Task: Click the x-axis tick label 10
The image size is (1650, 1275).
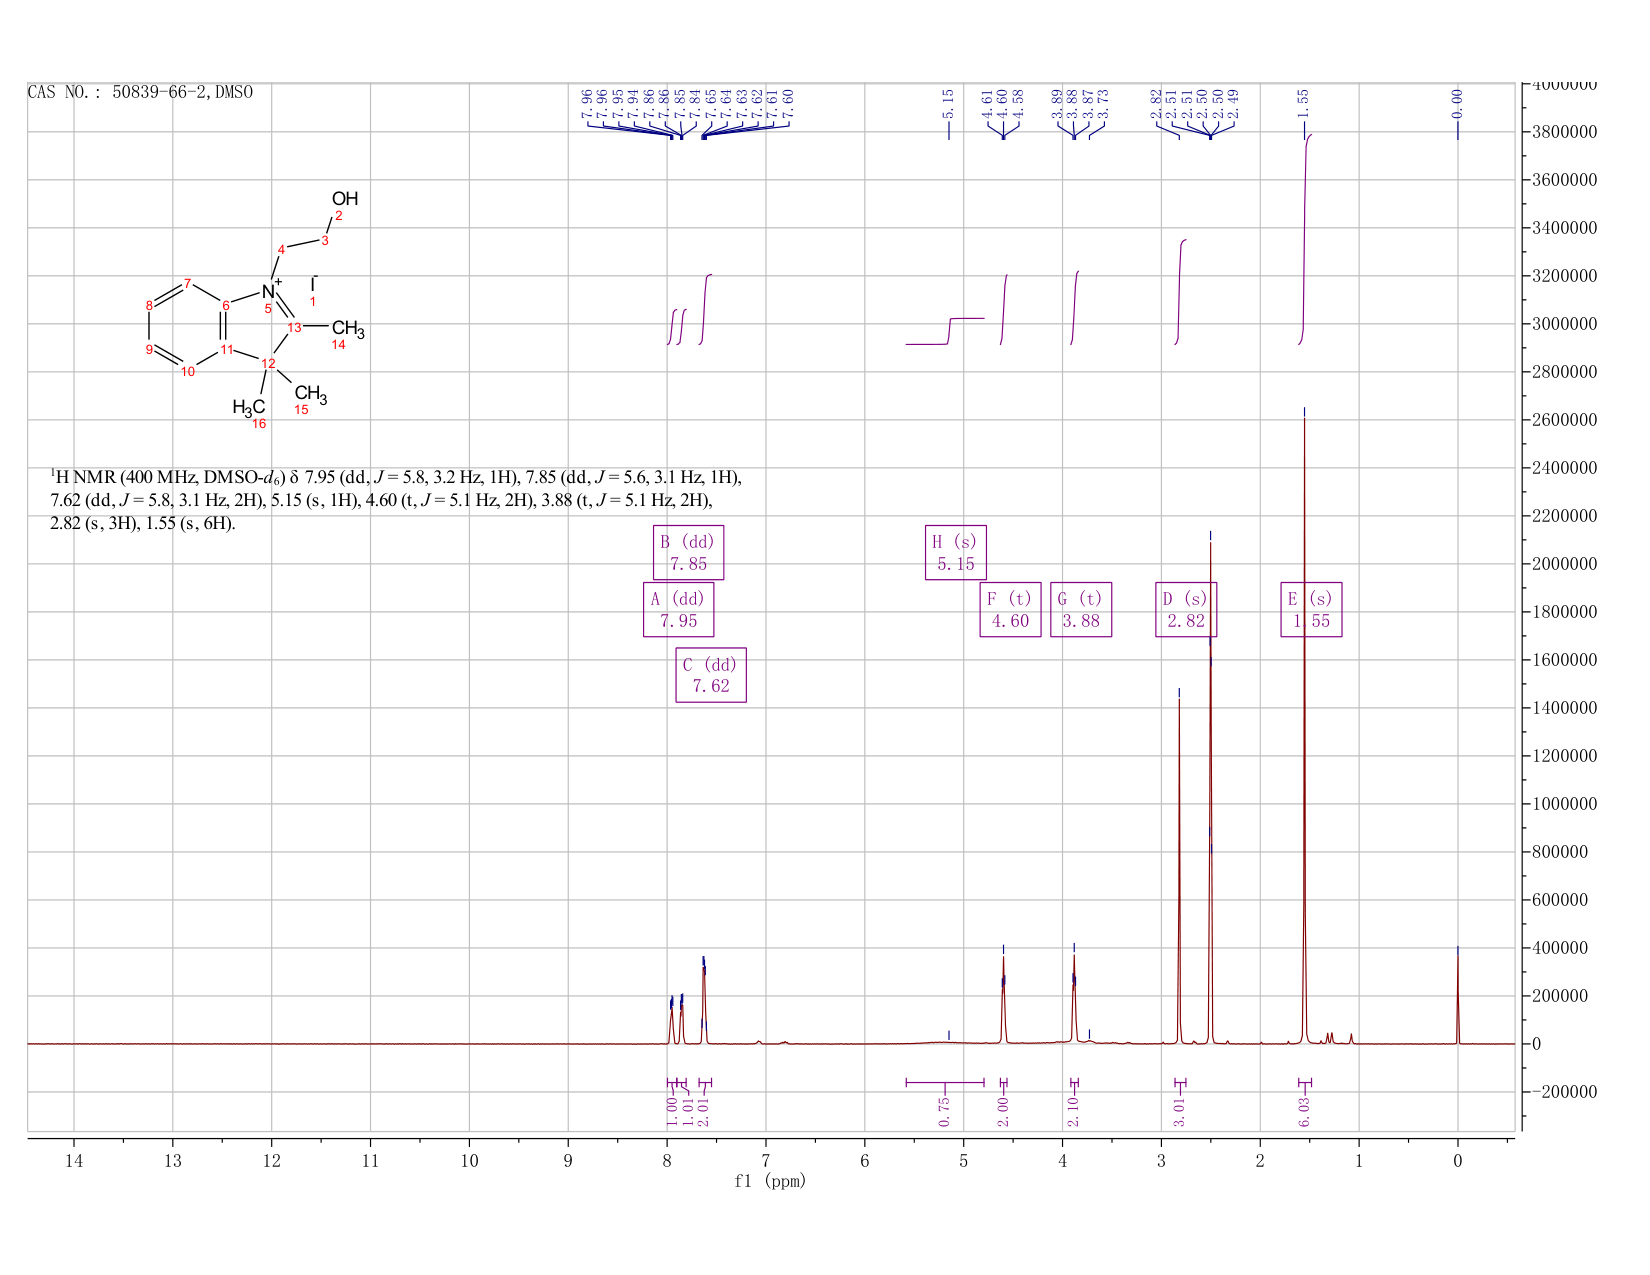Action: pos(469,1161)
